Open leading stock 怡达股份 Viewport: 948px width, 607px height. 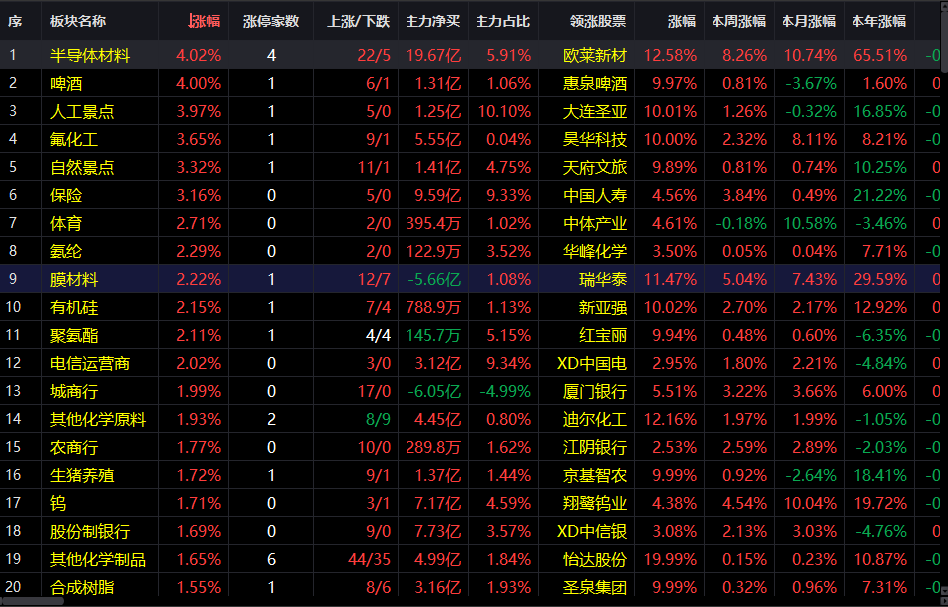pos(595,559)
